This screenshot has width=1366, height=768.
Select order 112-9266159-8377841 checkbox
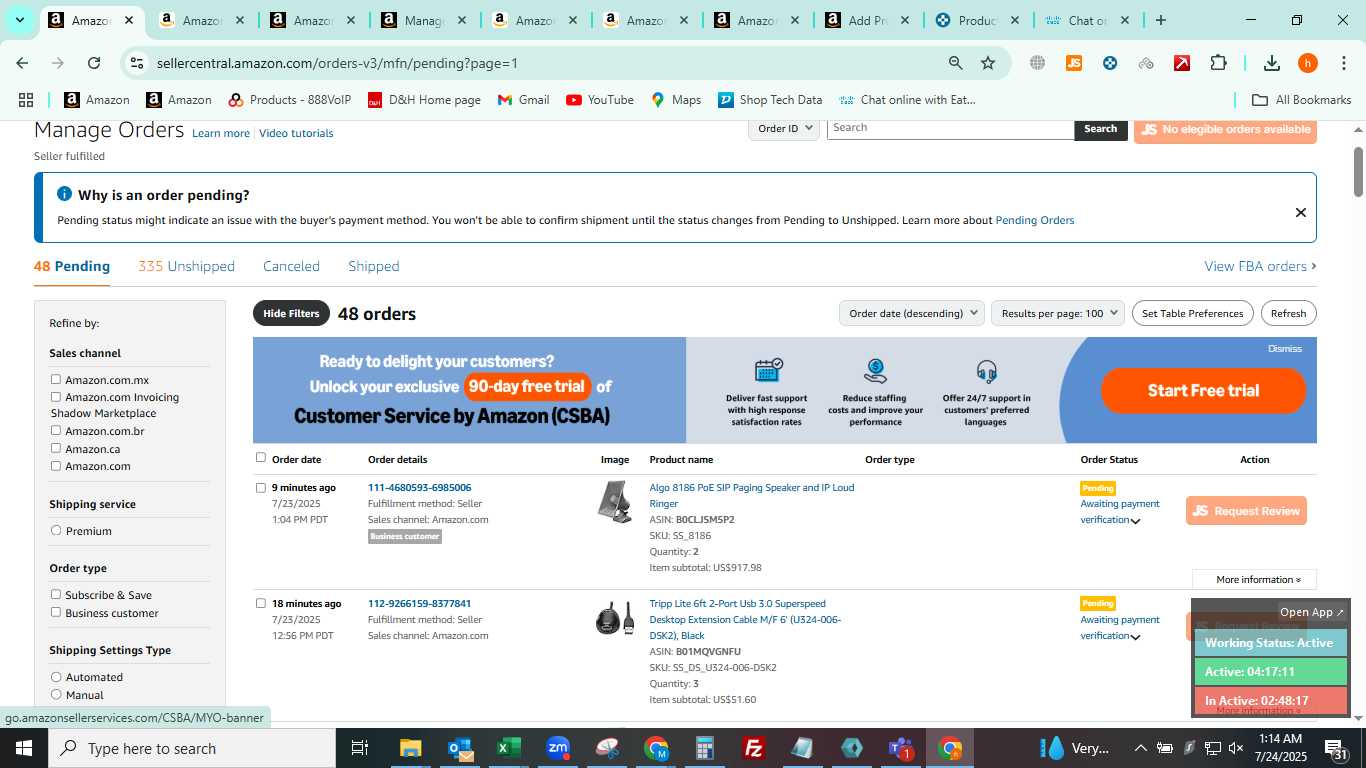261,603
